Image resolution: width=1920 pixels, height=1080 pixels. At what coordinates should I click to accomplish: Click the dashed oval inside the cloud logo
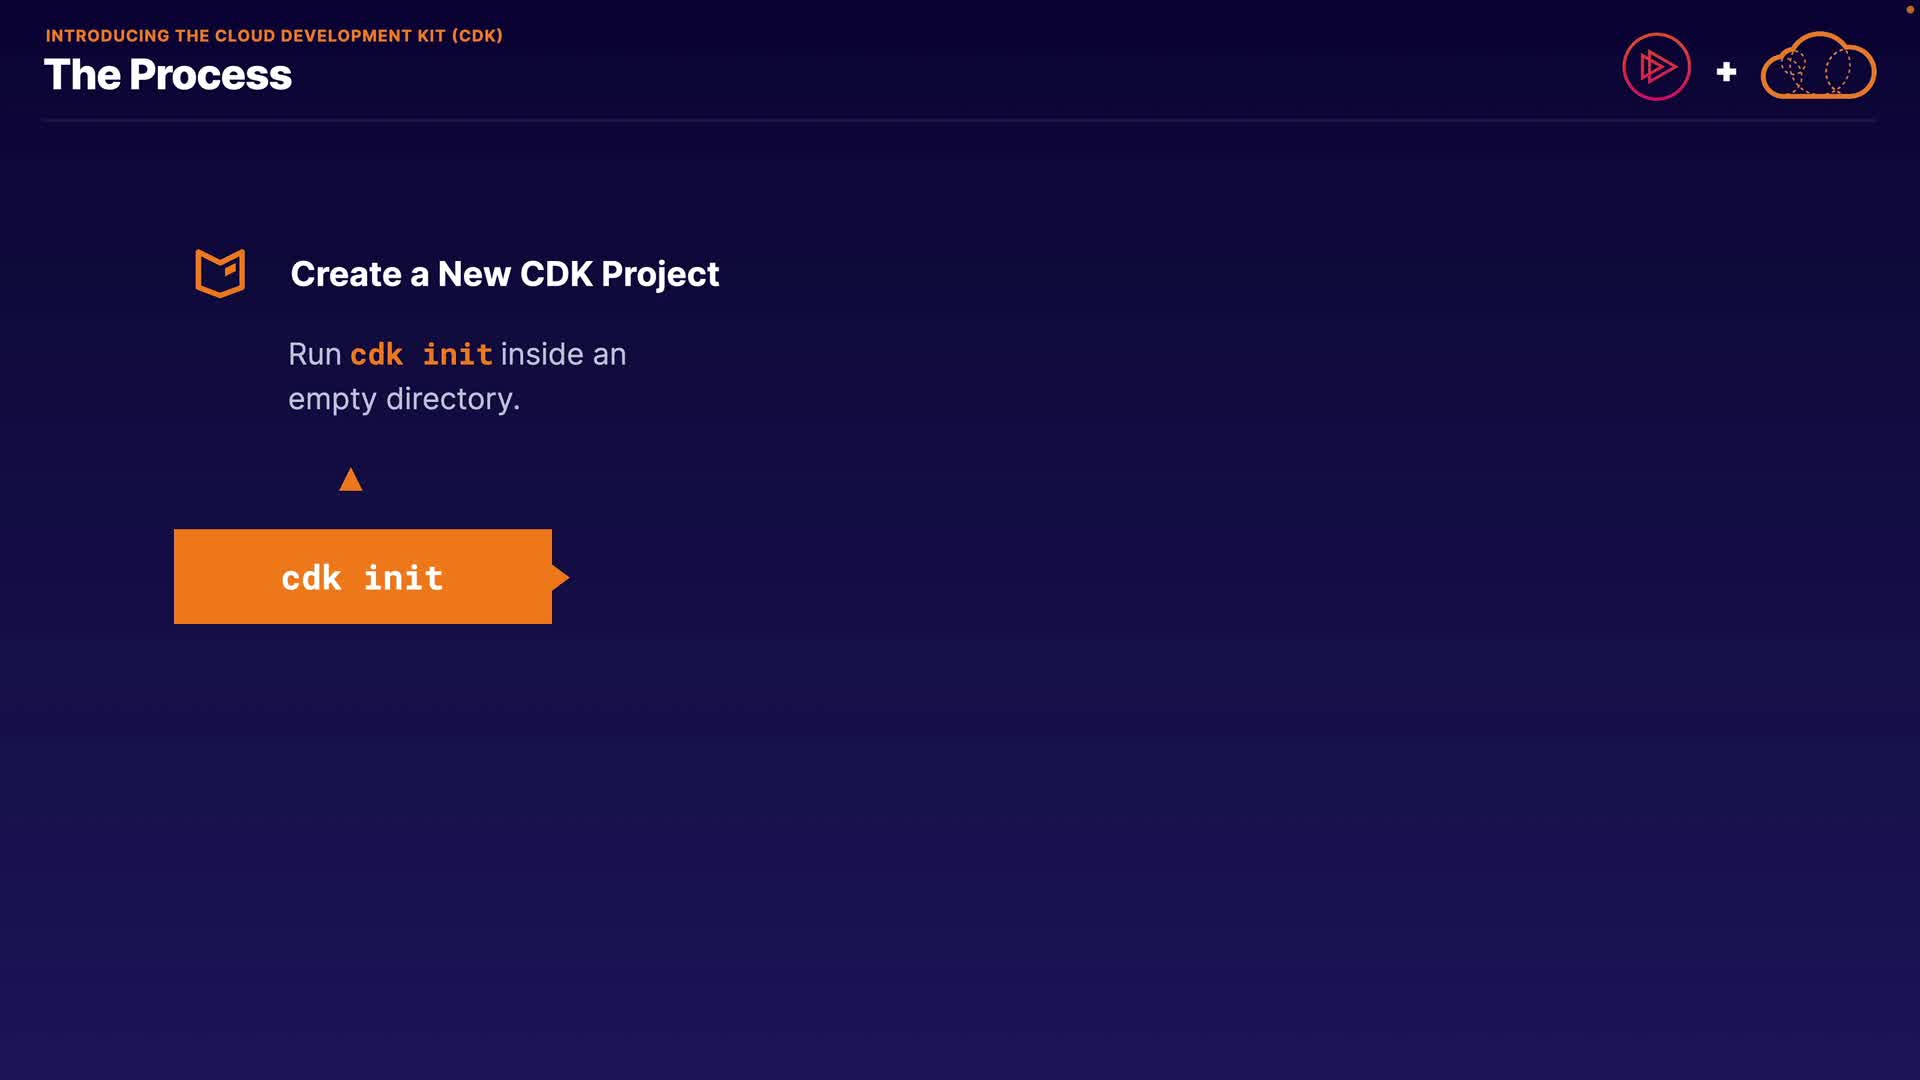tap(1837, 70)
